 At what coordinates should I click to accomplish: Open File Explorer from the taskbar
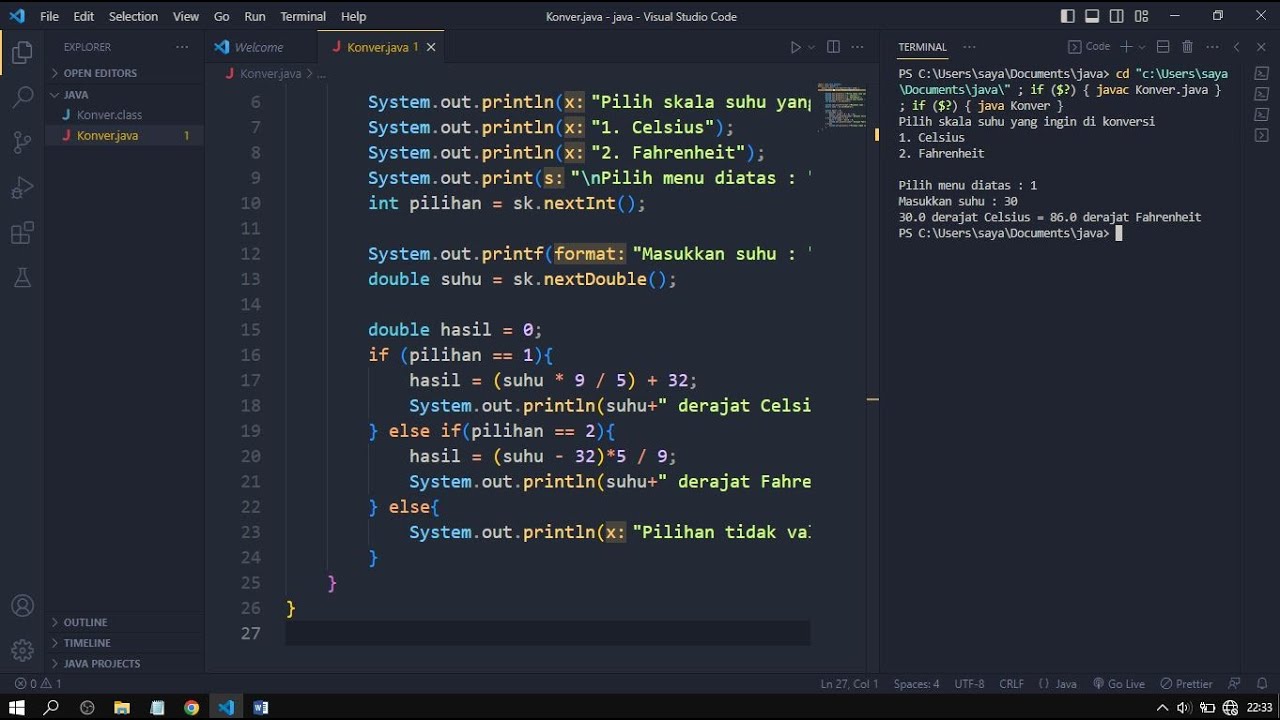pos(122,707)
